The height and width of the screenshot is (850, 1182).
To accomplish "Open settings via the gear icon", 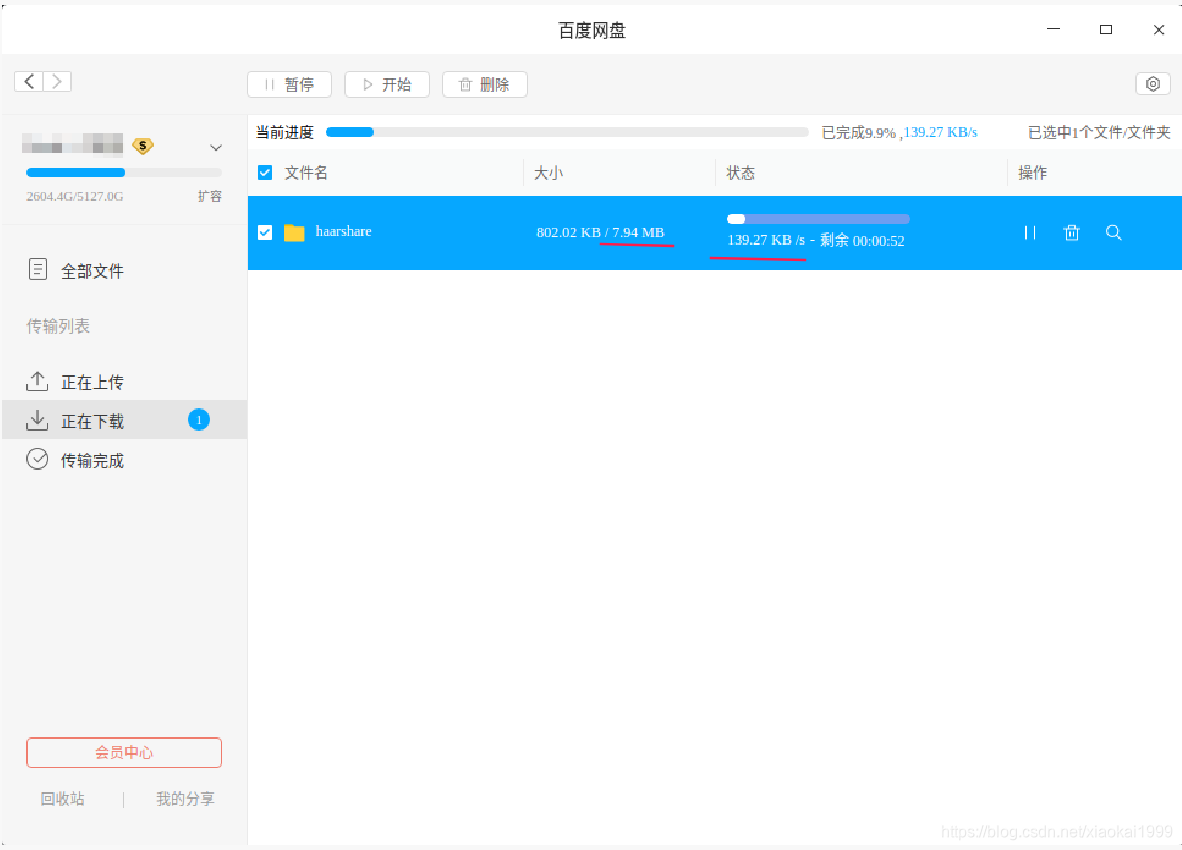I will (x=1153, y=84).
